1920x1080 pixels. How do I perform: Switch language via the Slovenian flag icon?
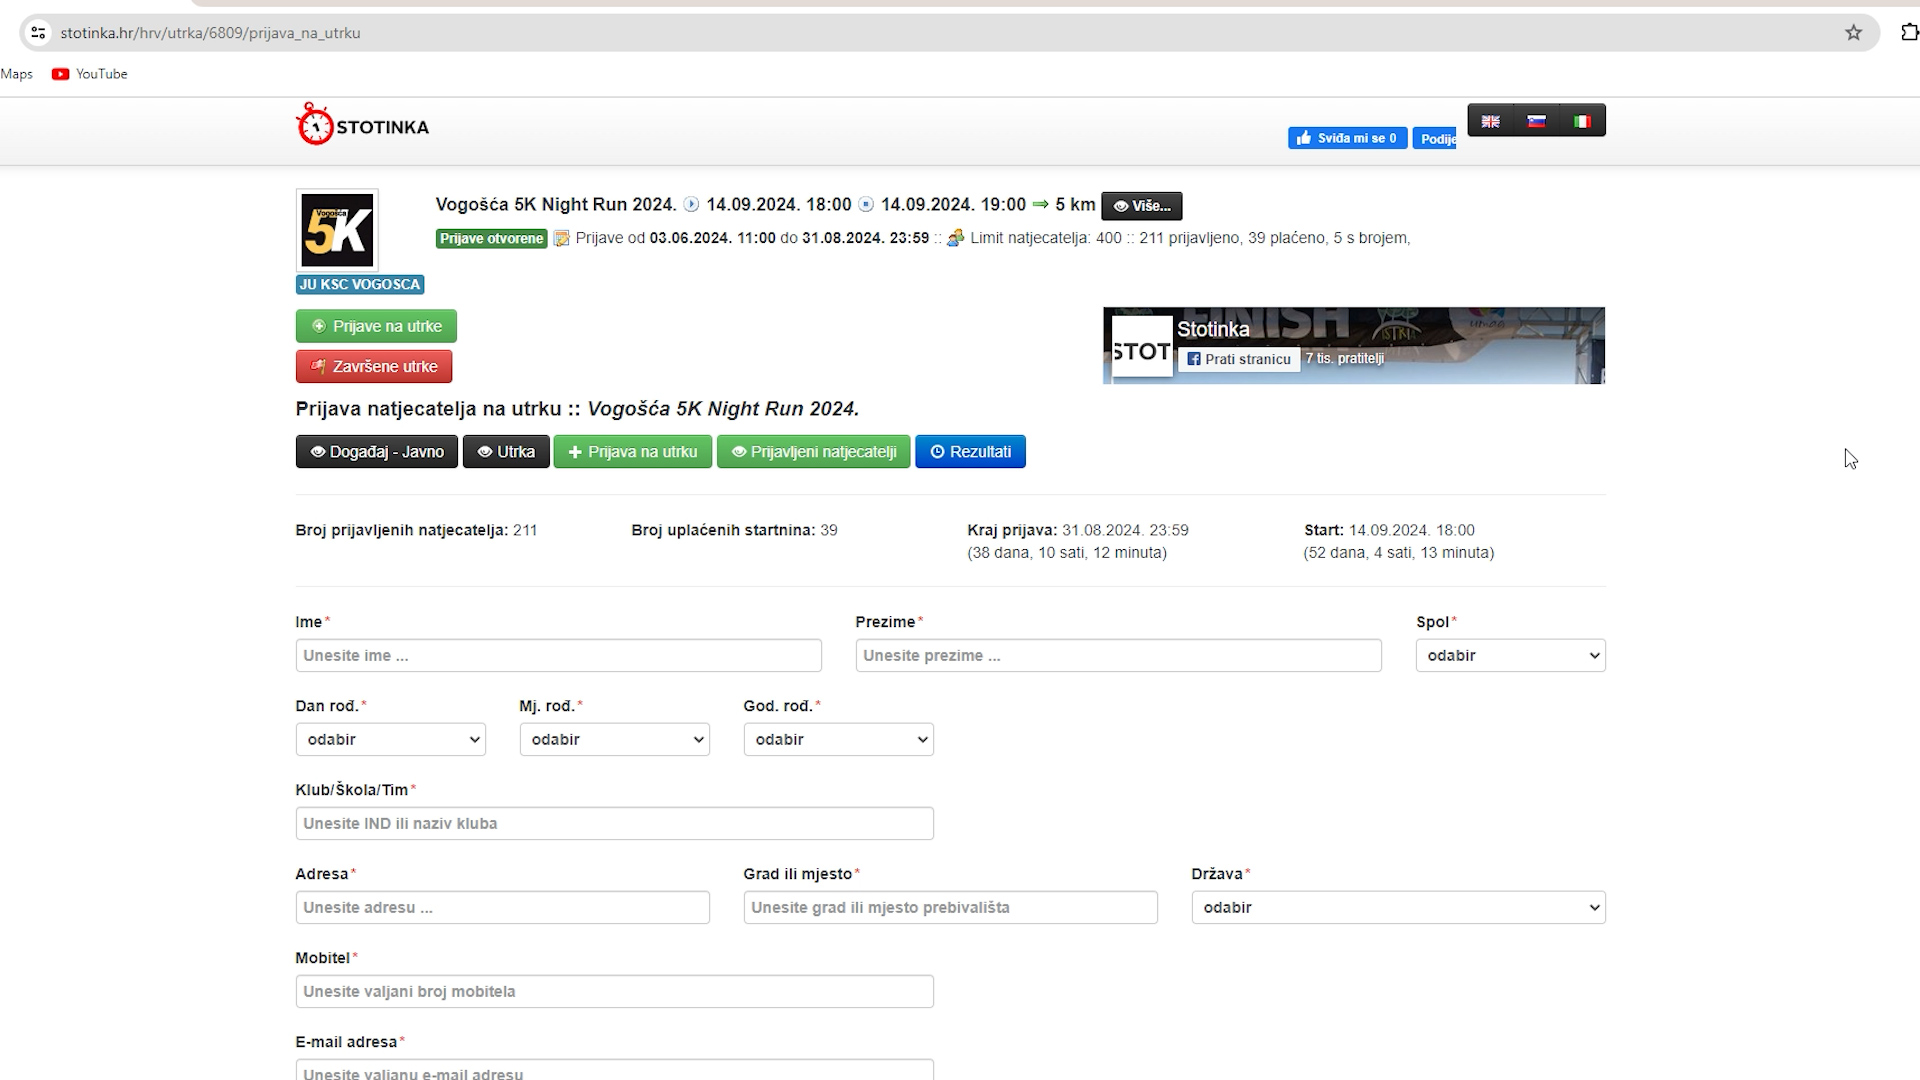(x=1537, y=121)
